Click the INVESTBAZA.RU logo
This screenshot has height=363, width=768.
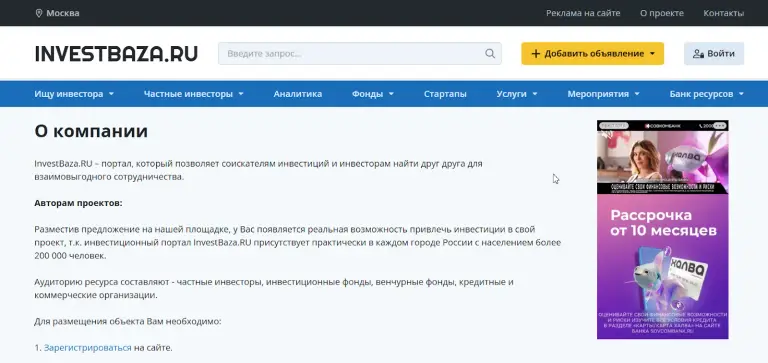coord(116,53)
